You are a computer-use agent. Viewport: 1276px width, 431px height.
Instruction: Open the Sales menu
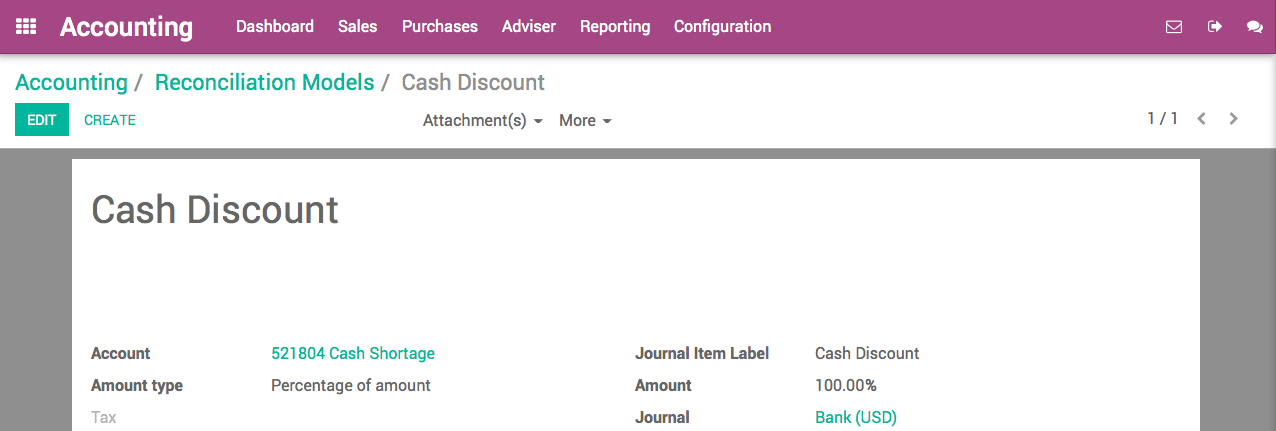(x=358, y=27)
